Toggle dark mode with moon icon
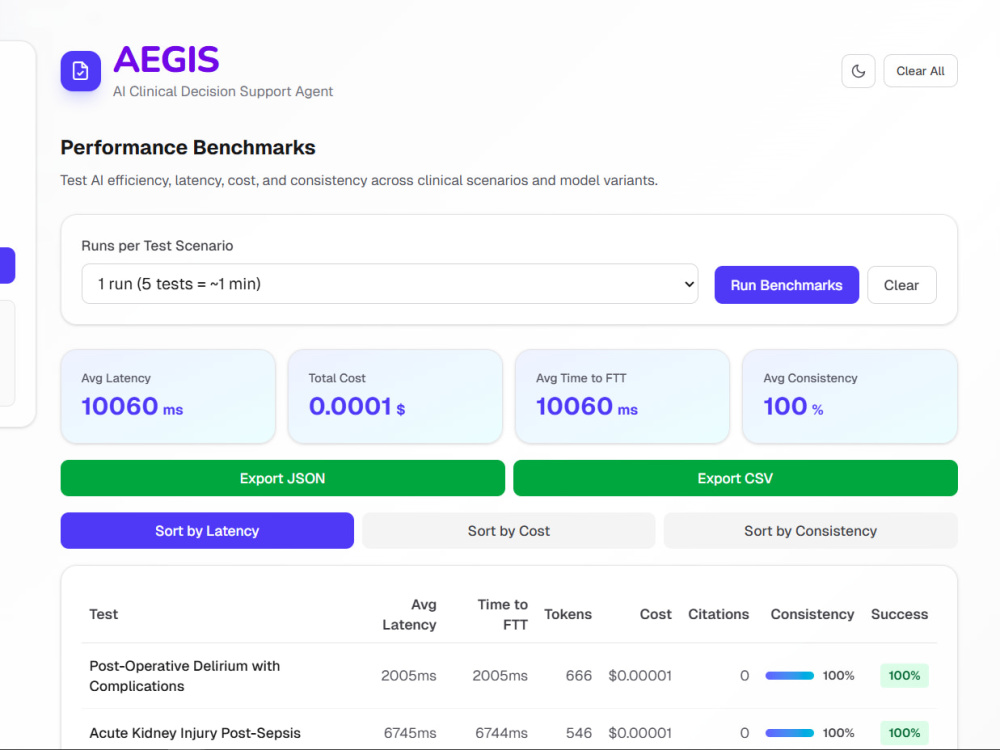This screenshot has height=750, width=1000. [x=858, y=71]
